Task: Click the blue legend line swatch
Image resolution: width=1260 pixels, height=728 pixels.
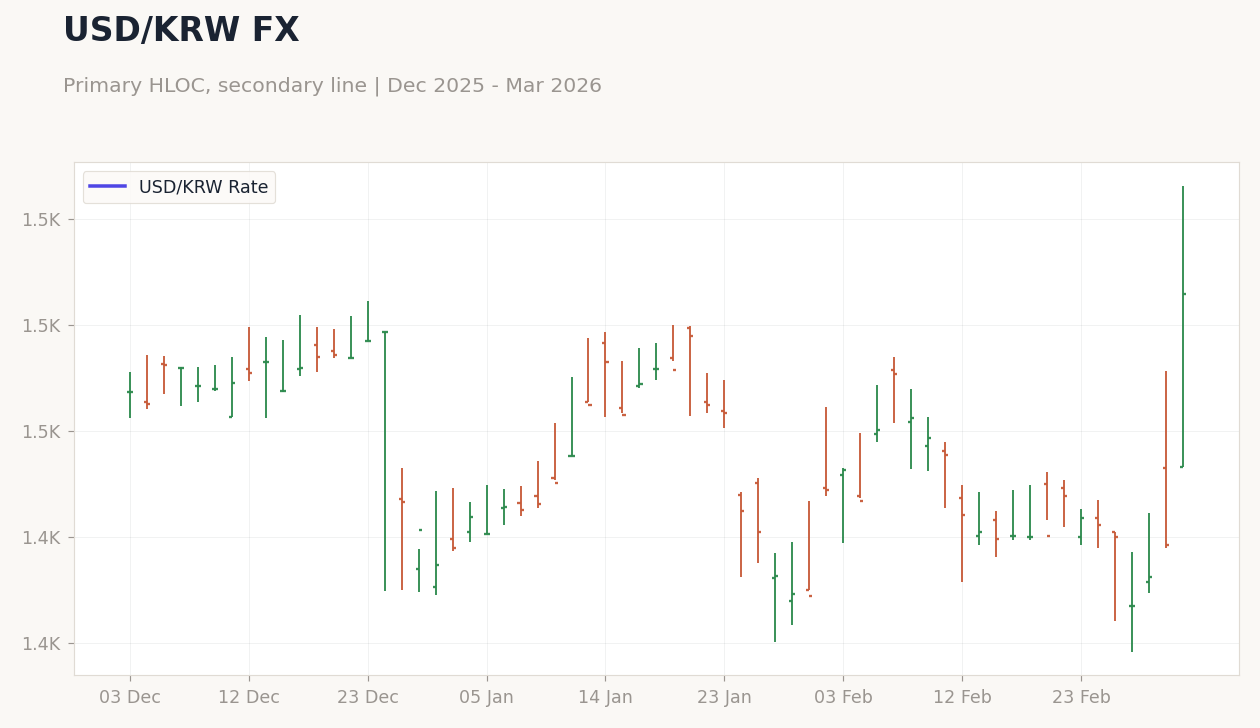Action: (107, 186)
